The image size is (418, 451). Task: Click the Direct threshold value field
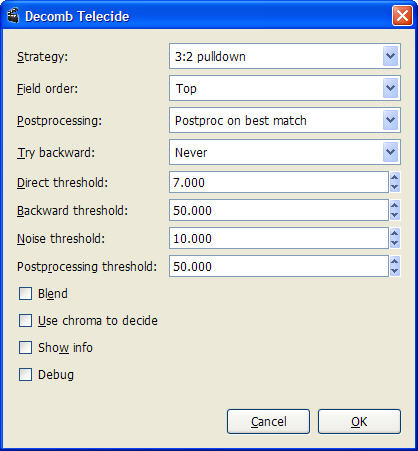[279, 182]
